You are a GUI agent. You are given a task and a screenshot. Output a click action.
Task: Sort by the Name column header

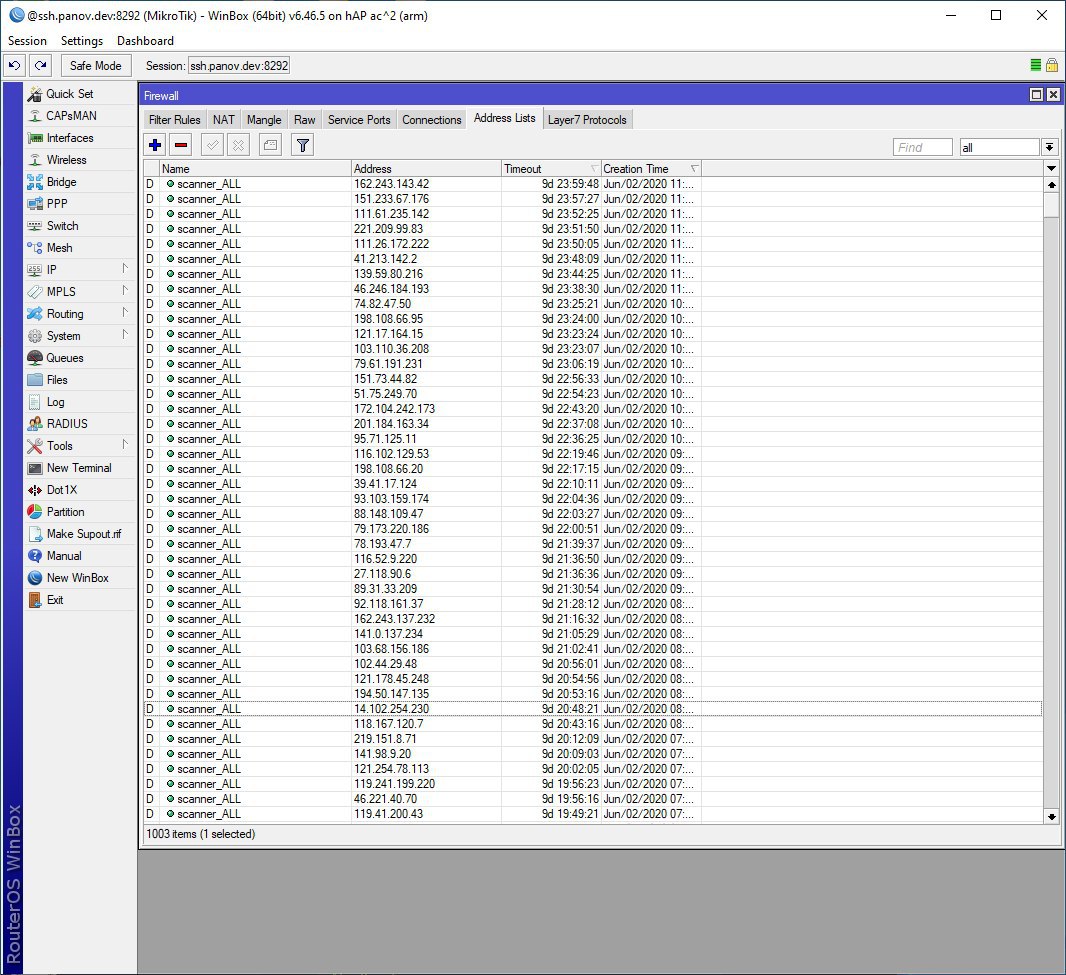click(x=255, y=169)
